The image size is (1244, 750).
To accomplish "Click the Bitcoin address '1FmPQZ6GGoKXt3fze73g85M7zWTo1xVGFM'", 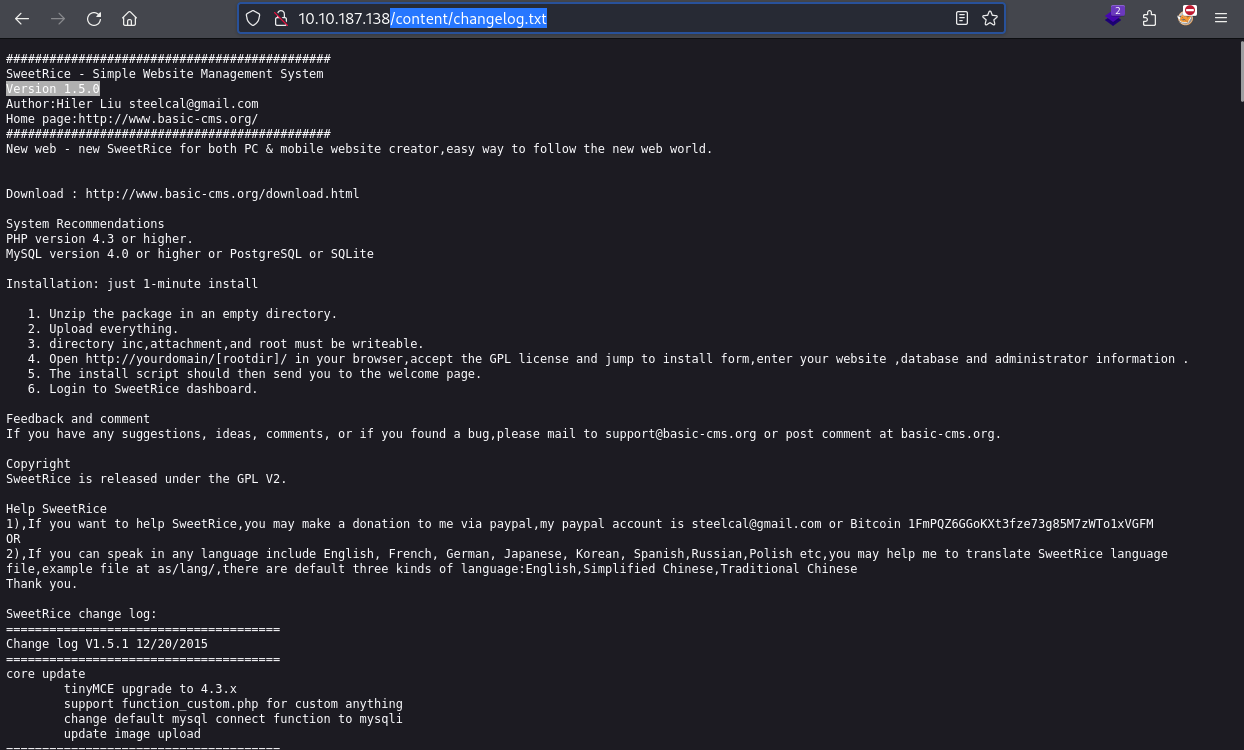I will [x=1030, y=524].
